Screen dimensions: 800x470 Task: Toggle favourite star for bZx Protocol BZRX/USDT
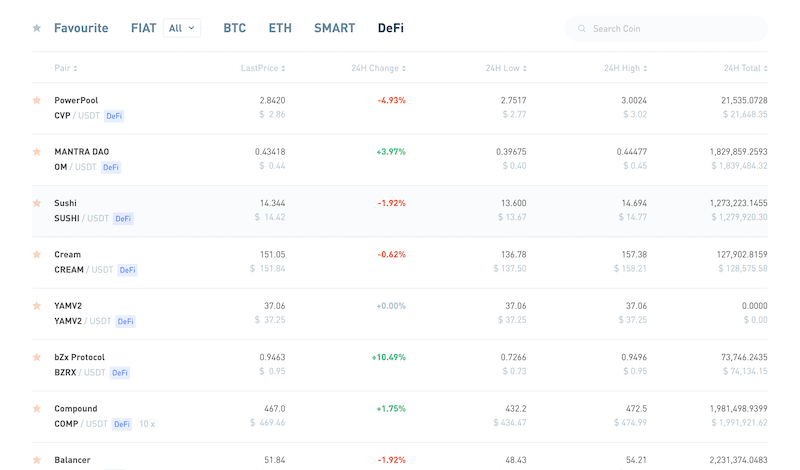point(37,357)
